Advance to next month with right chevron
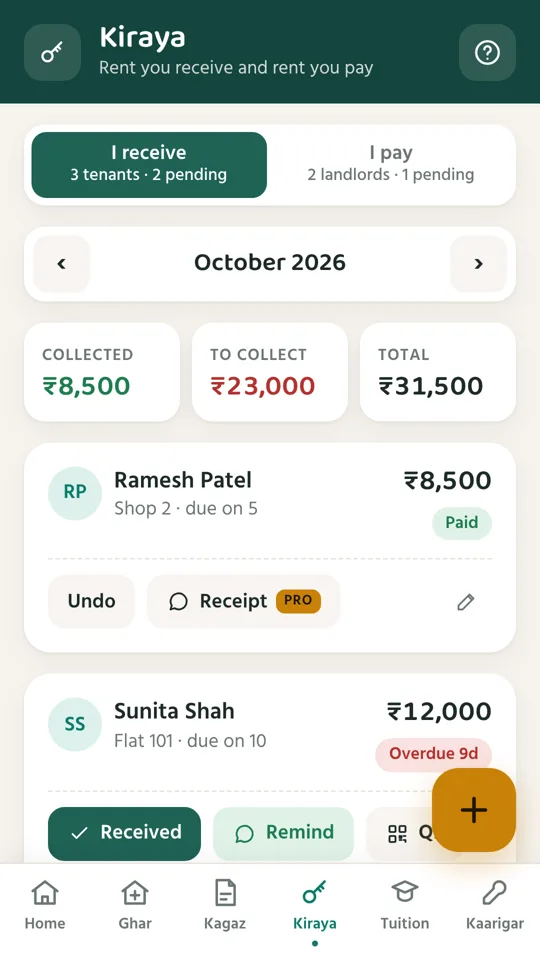This screenshot has height=960, width=540. pos(478,264)
